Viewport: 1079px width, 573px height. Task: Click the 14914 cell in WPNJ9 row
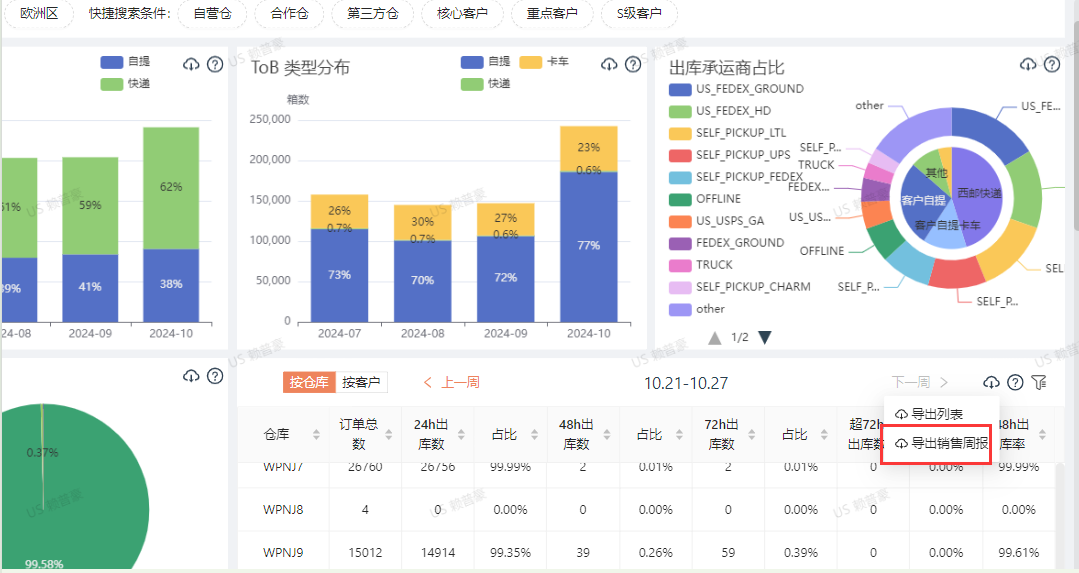coord(438,552)
